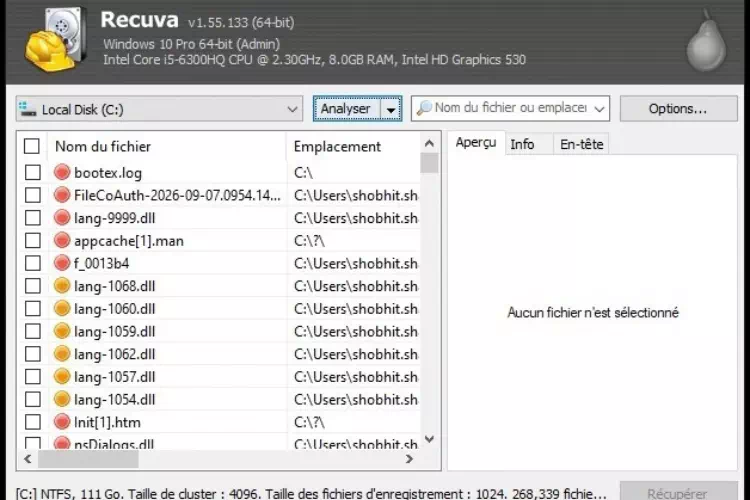Click orange status dot for lang-1057.dll
The height and width of the screenshot is (500, 750).
pos(62,377)
